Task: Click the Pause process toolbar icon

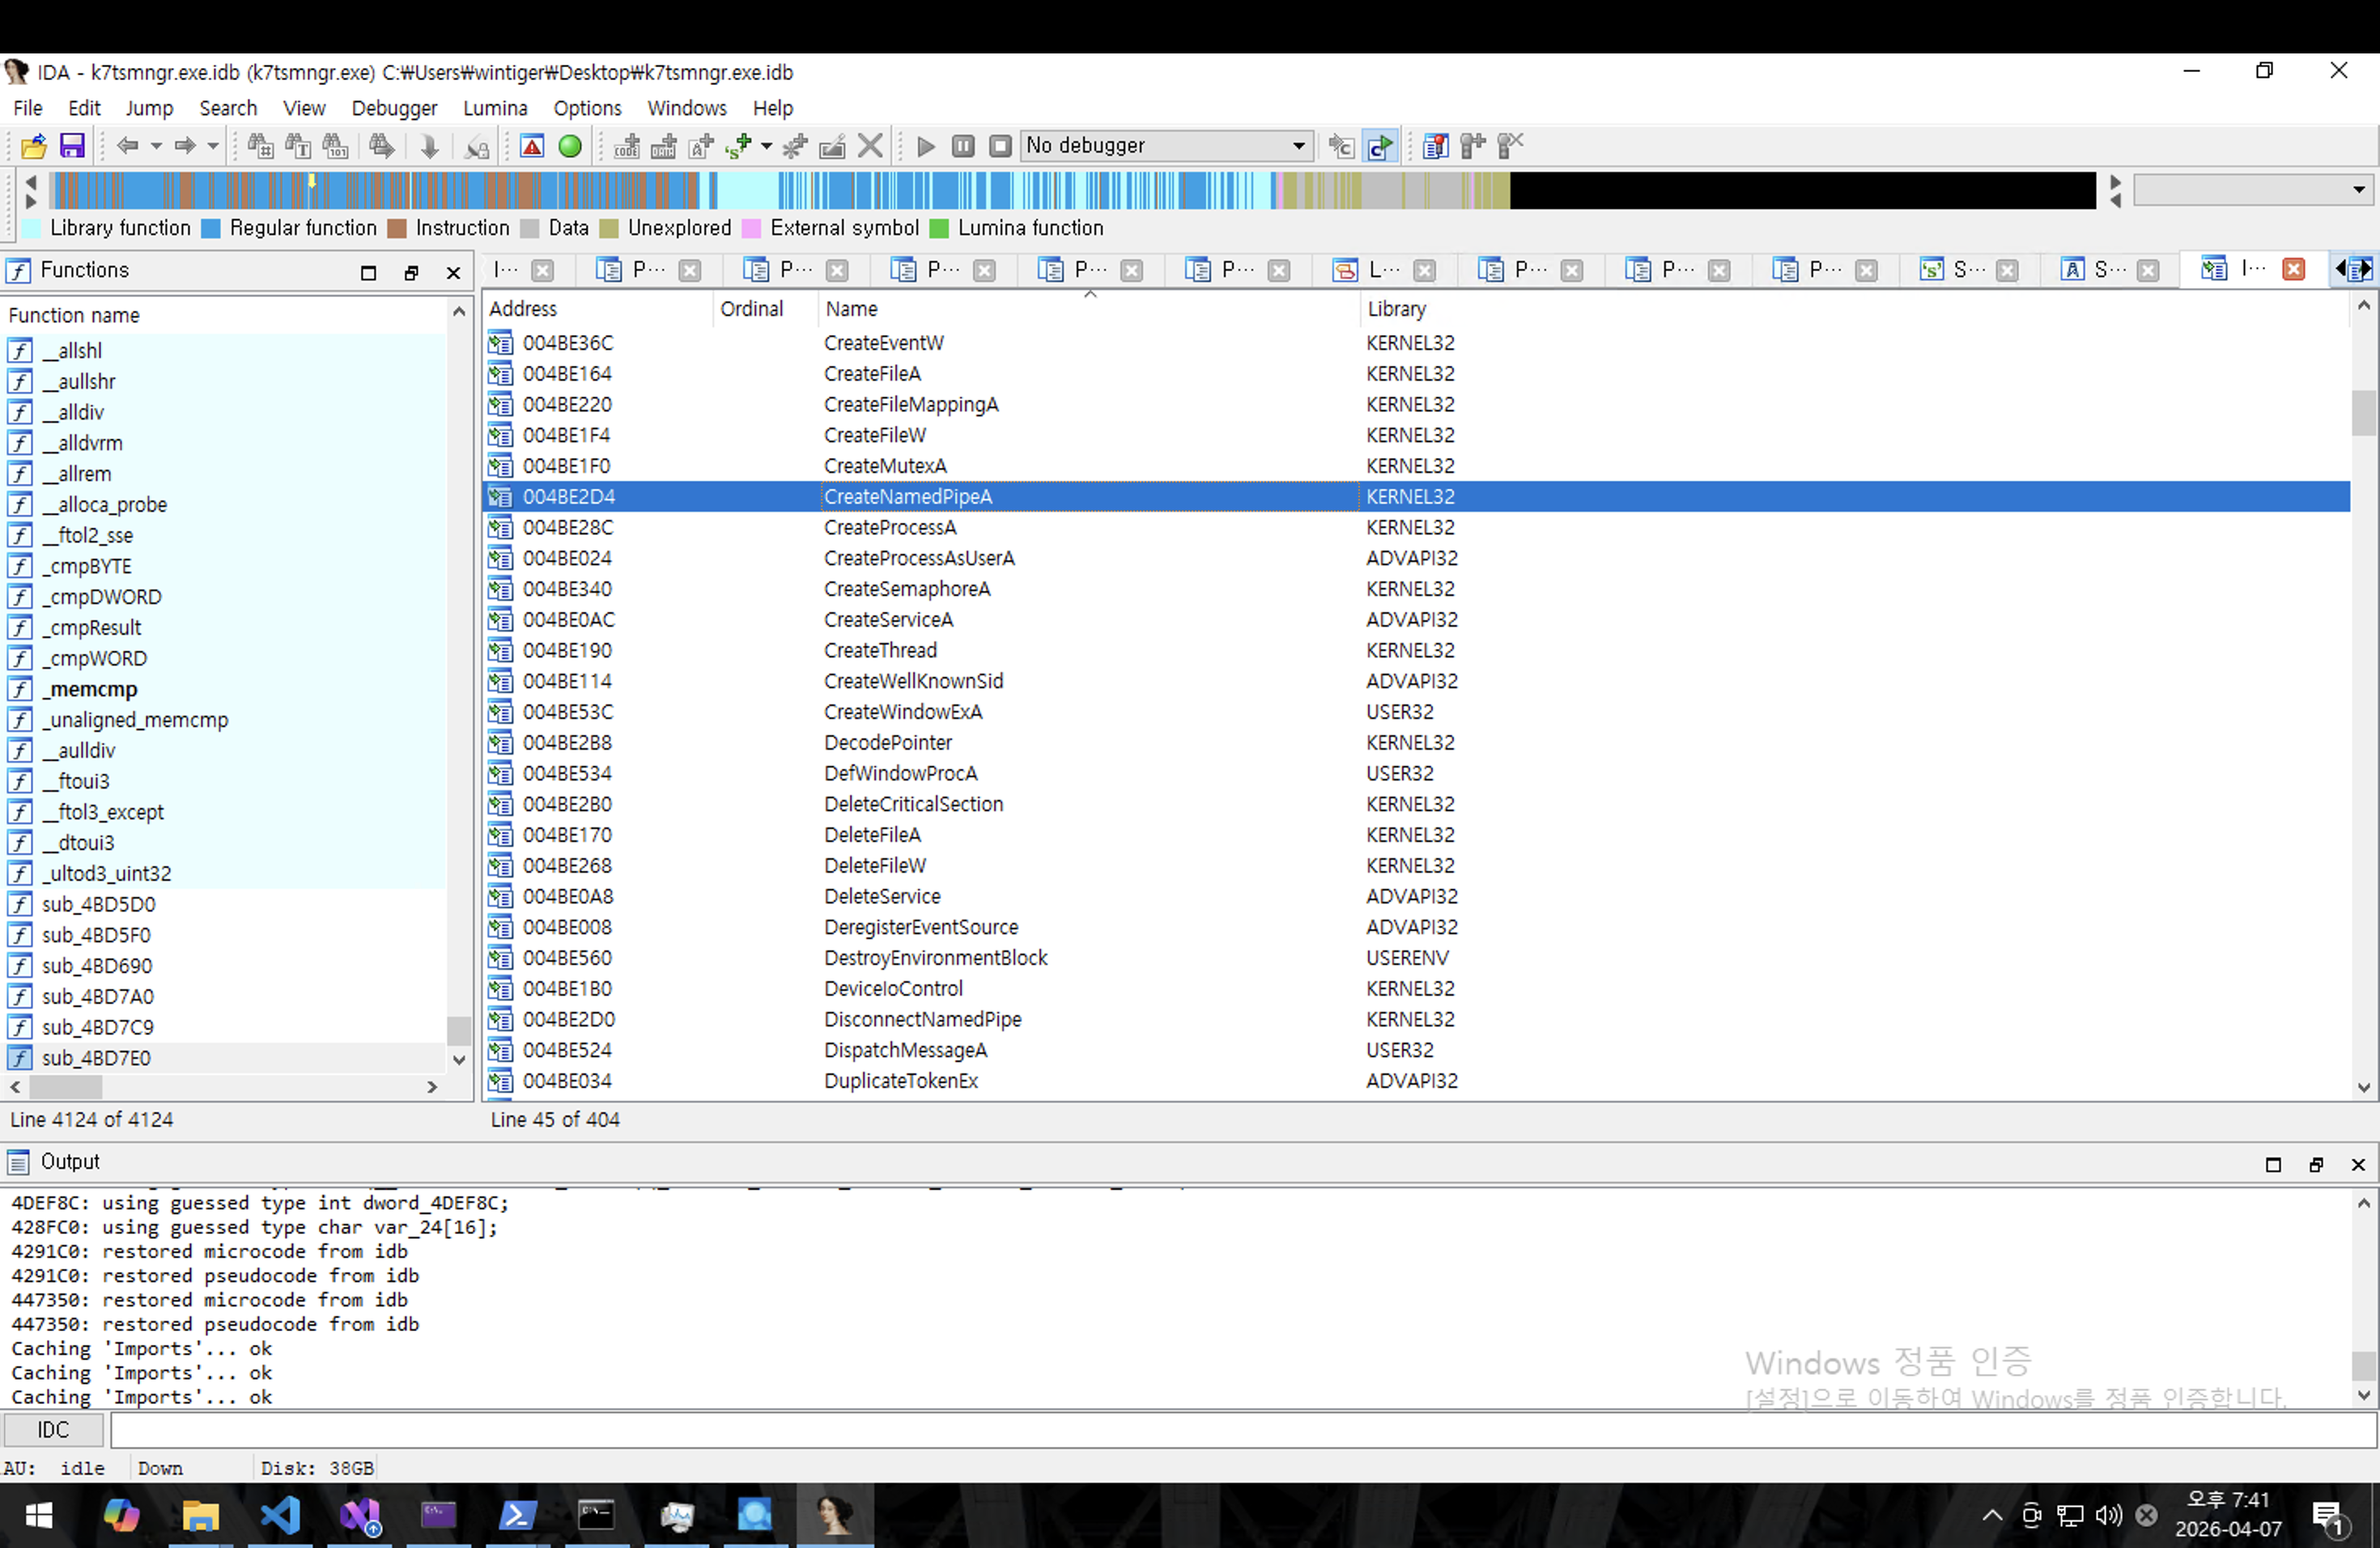Action: (962, 146)
